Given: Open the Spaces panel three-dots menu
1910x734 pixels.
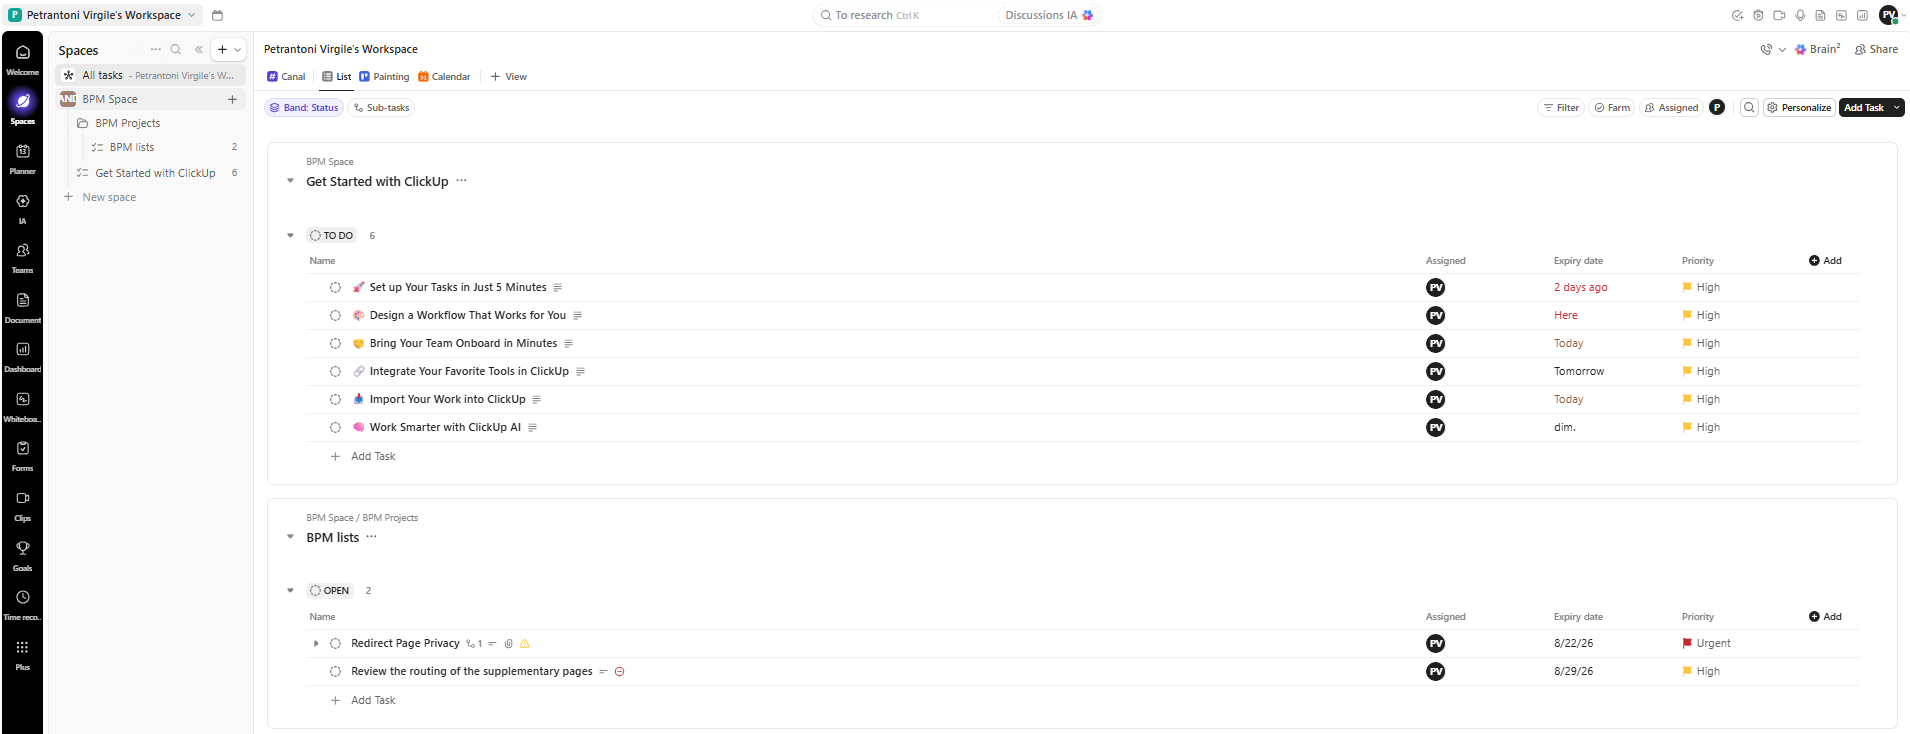Looking at the screenshot, I should point(155,49).
